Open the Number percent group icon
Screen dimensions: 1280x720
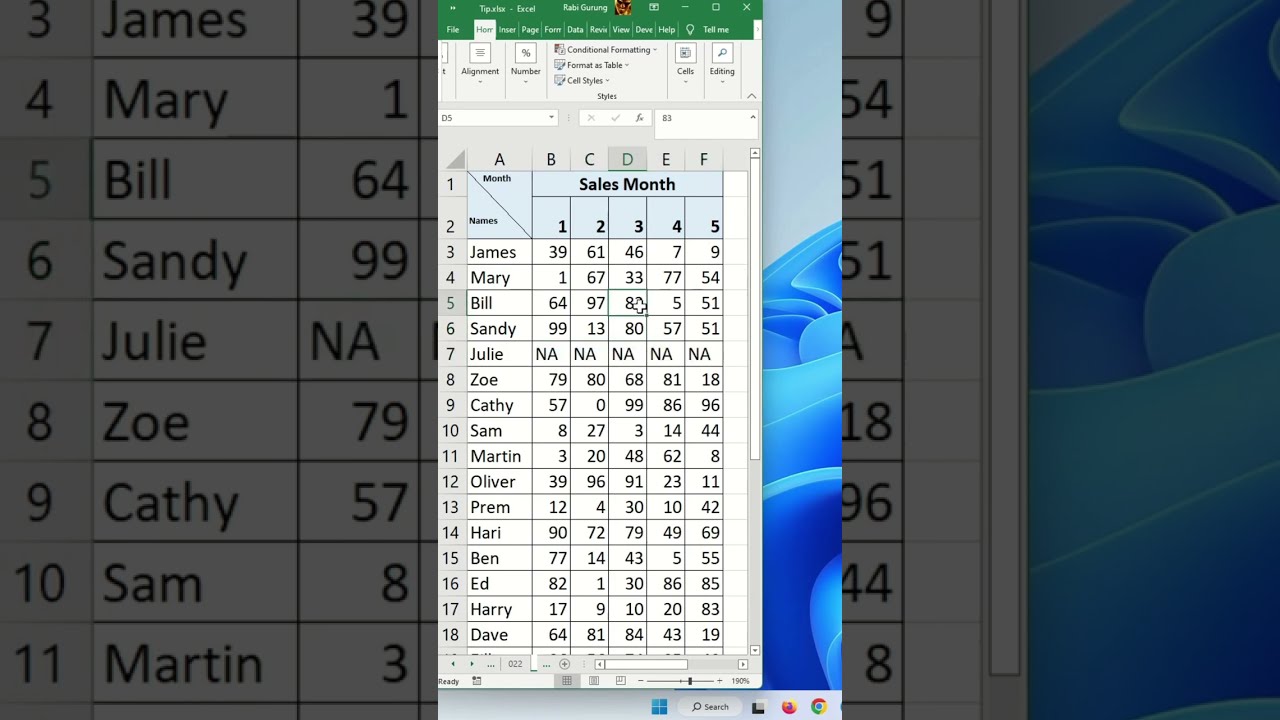coord(526,53)
